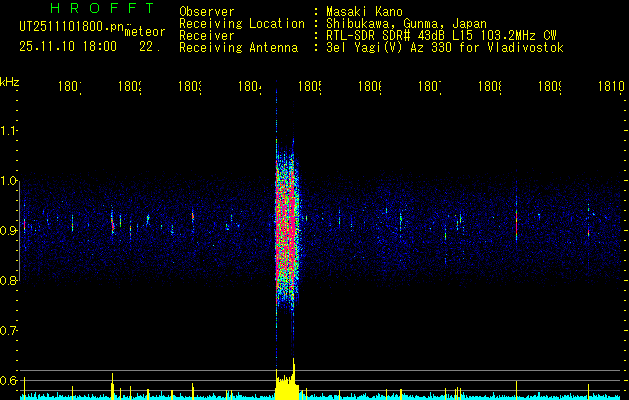Click the 1804 time axis label
The height and width of the screenshot is (400, 629).
[x=250, y=86]
